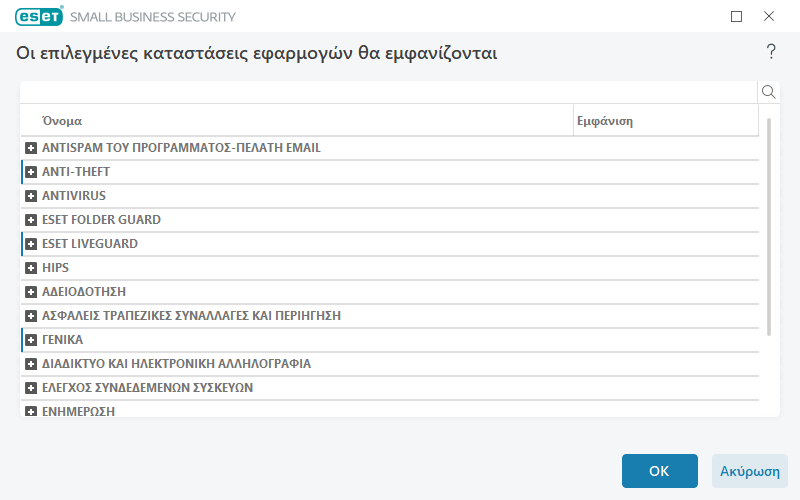Click the Εμφάνιση column header
Image resolution: width=800 pixels, height=500 pixels.
pyautogui.click(x=665, y=121)
